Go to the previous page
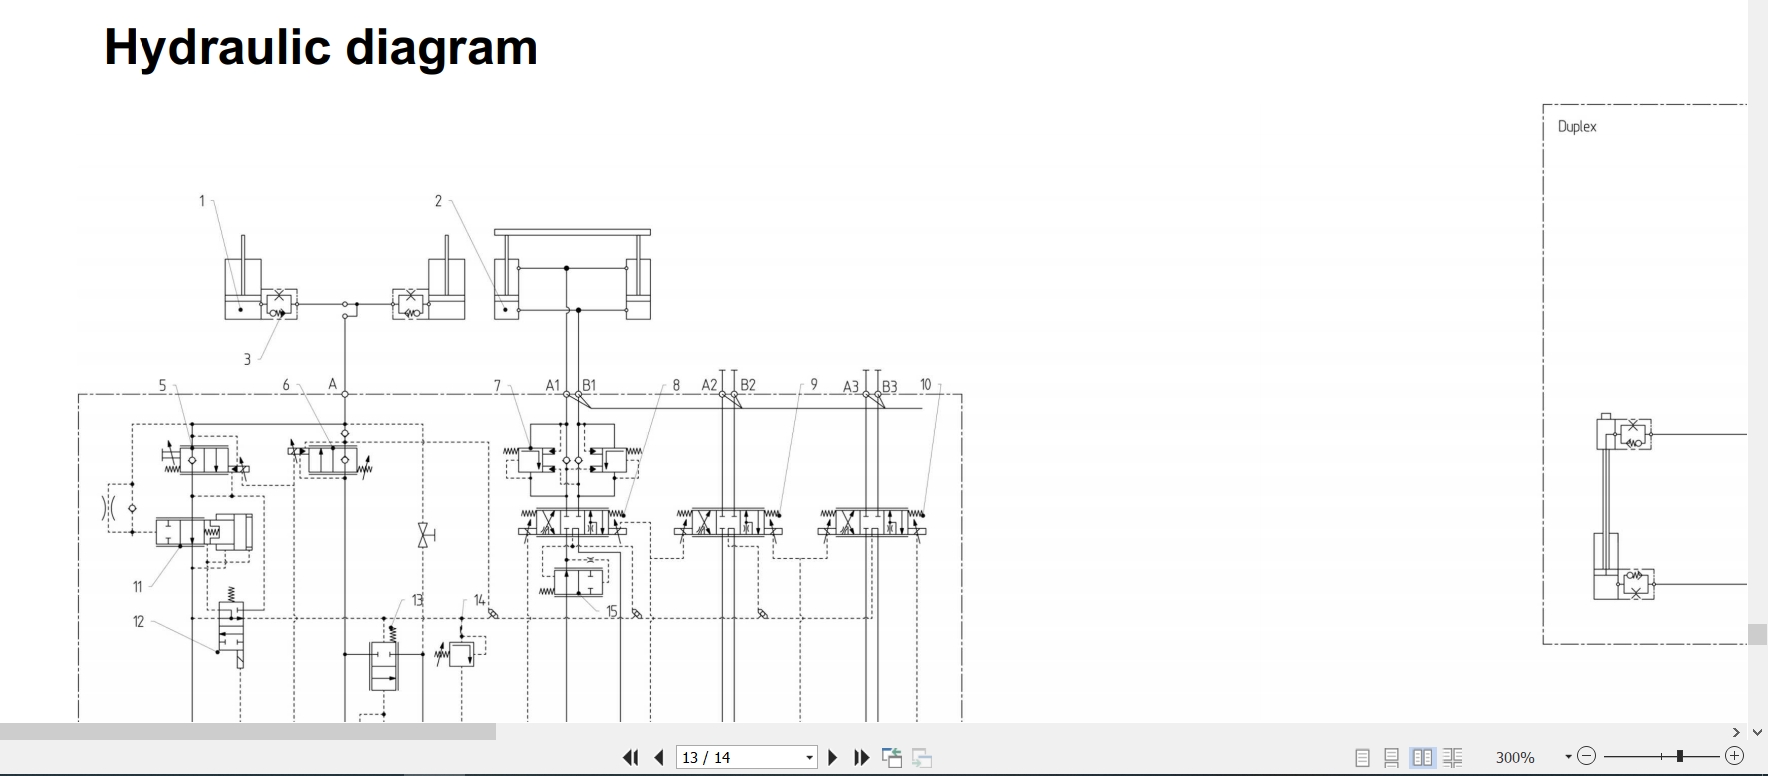 point(659,758)
